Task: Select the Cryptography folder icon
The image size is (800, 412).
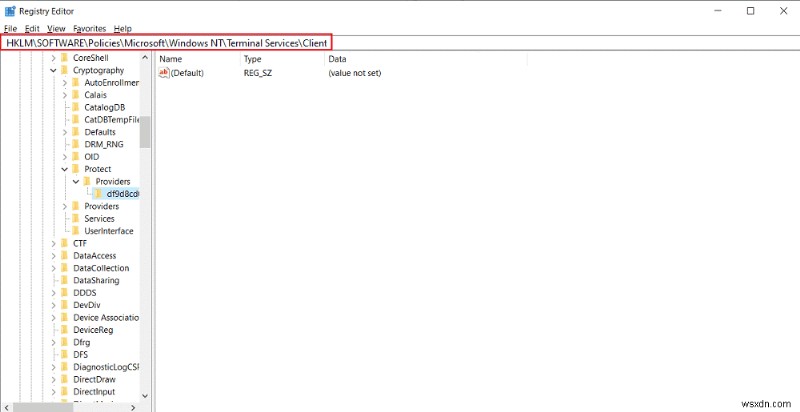Action: pos(64,70)
